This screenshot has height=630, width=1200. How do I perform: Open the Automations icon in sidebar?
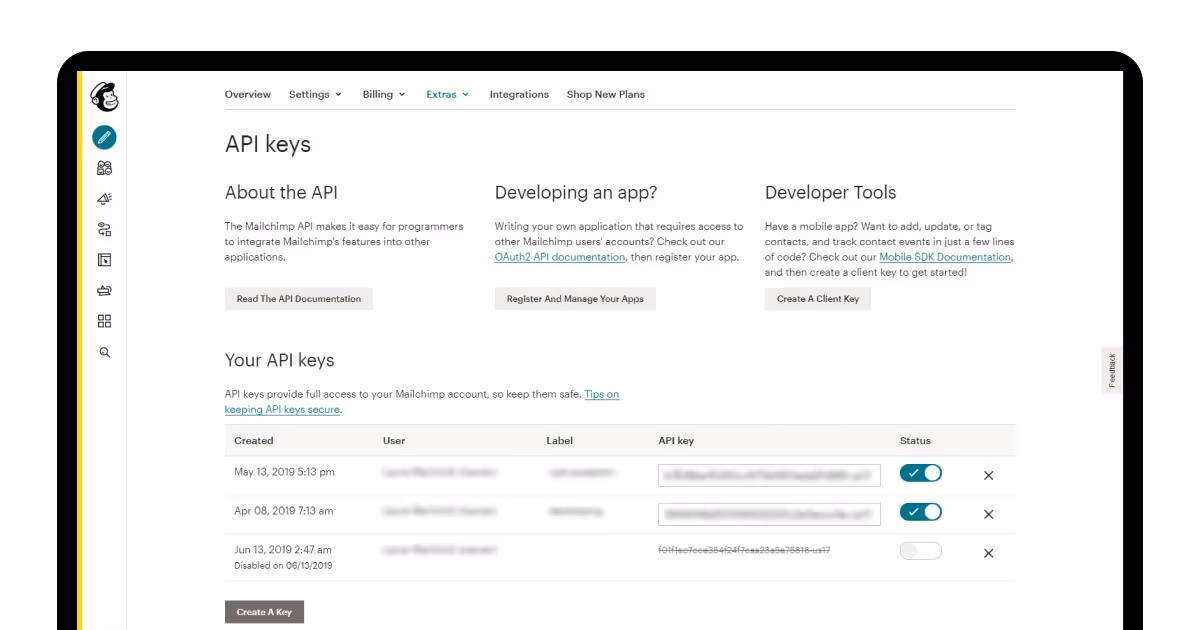click(x=104, y=230)
